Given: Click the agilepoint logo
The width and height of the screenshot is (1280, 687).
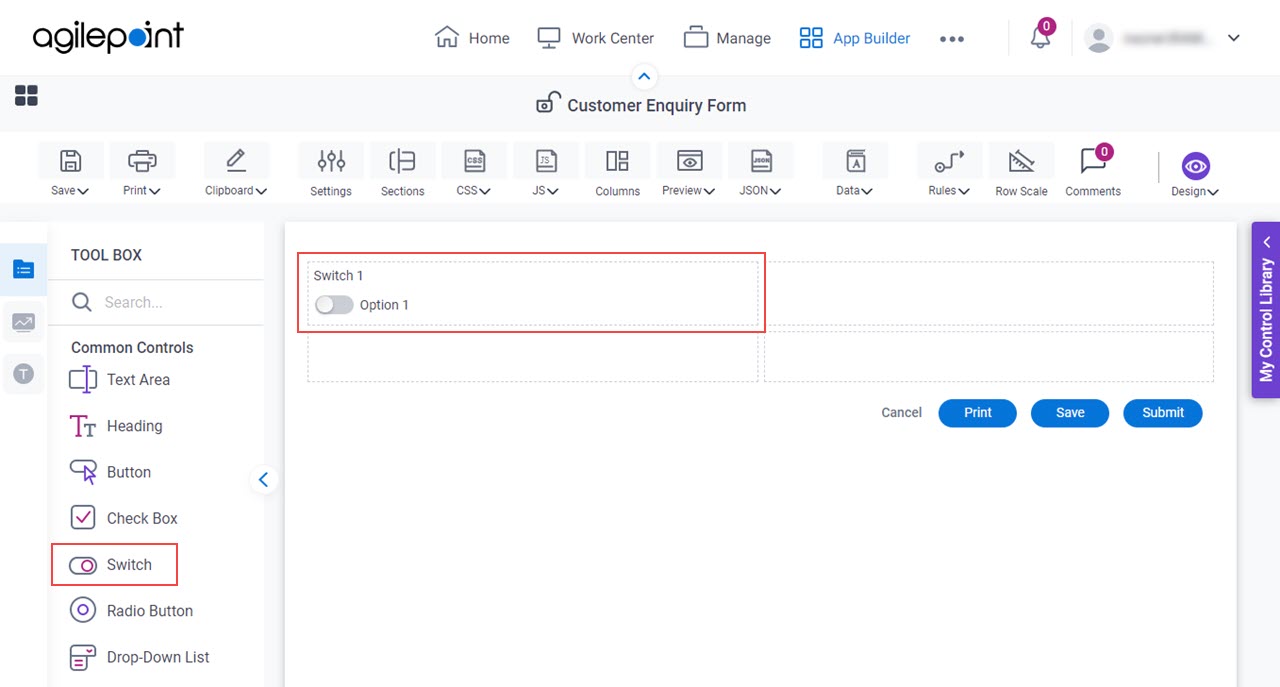Looking at the screenshot, I should pyautogui.click(x=108, y=37).
